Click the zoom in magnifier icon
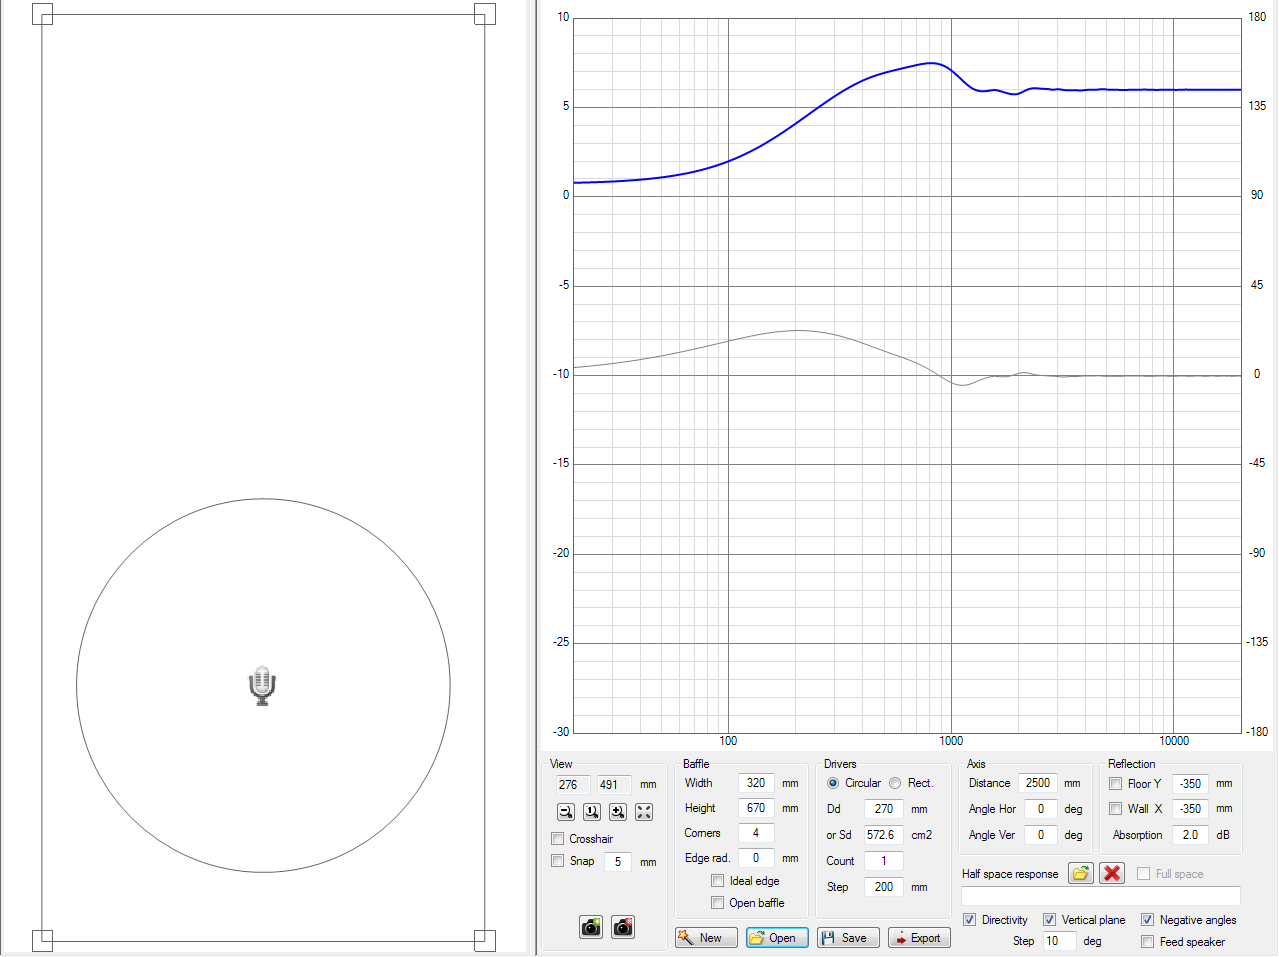The width and height of the screenshot is (1279, 957). click(x=618, y=812)
